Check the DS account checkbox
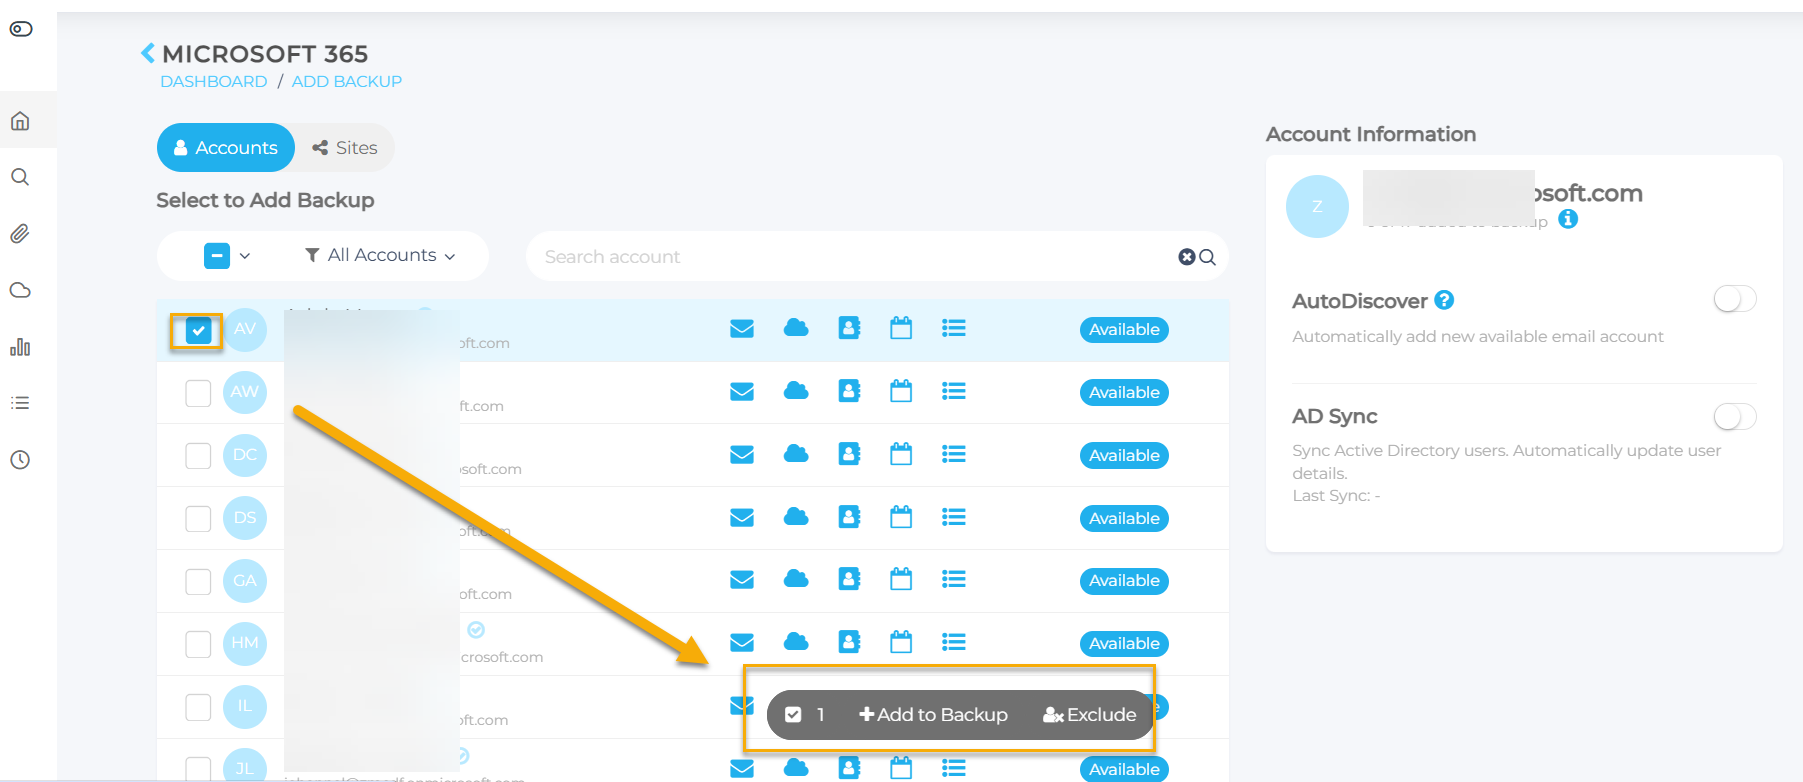The image size is (1803, 782). 198,518
